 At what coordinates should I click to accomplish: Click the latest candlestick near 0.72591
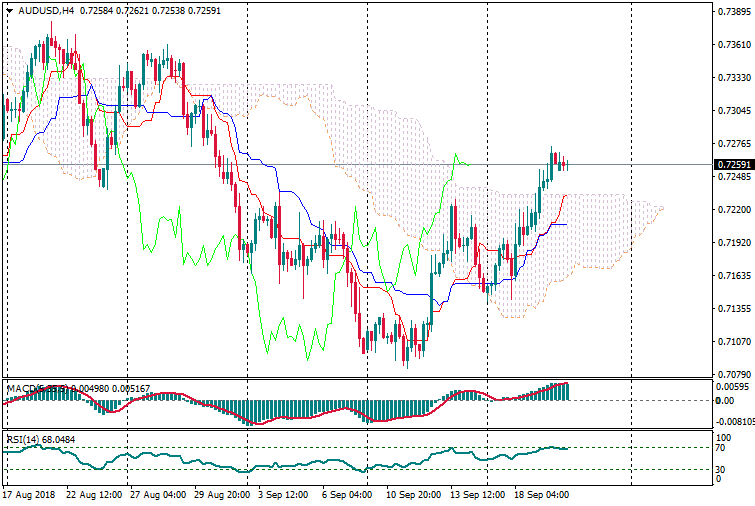pos(566,164)
